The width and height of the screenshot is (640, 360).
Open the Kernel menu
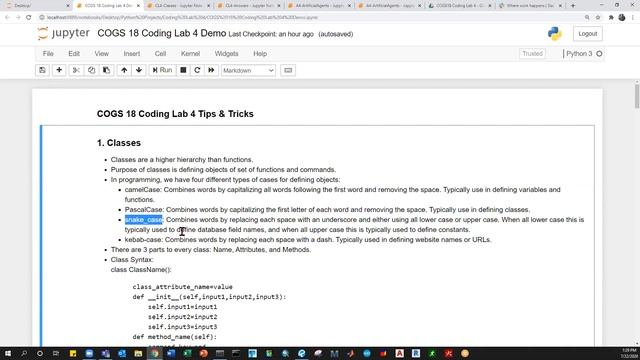(x=190, y=53)
